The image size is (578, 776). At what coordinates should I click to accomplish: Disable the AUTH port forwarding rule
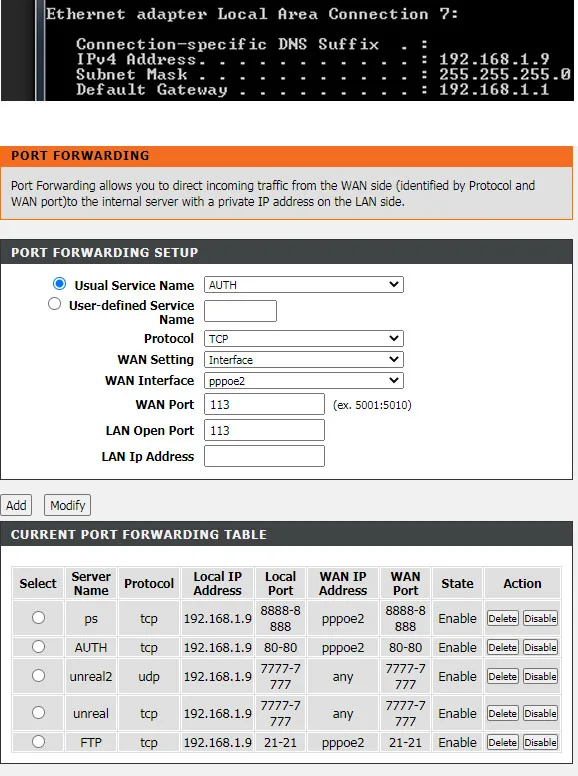click(540, 647)
